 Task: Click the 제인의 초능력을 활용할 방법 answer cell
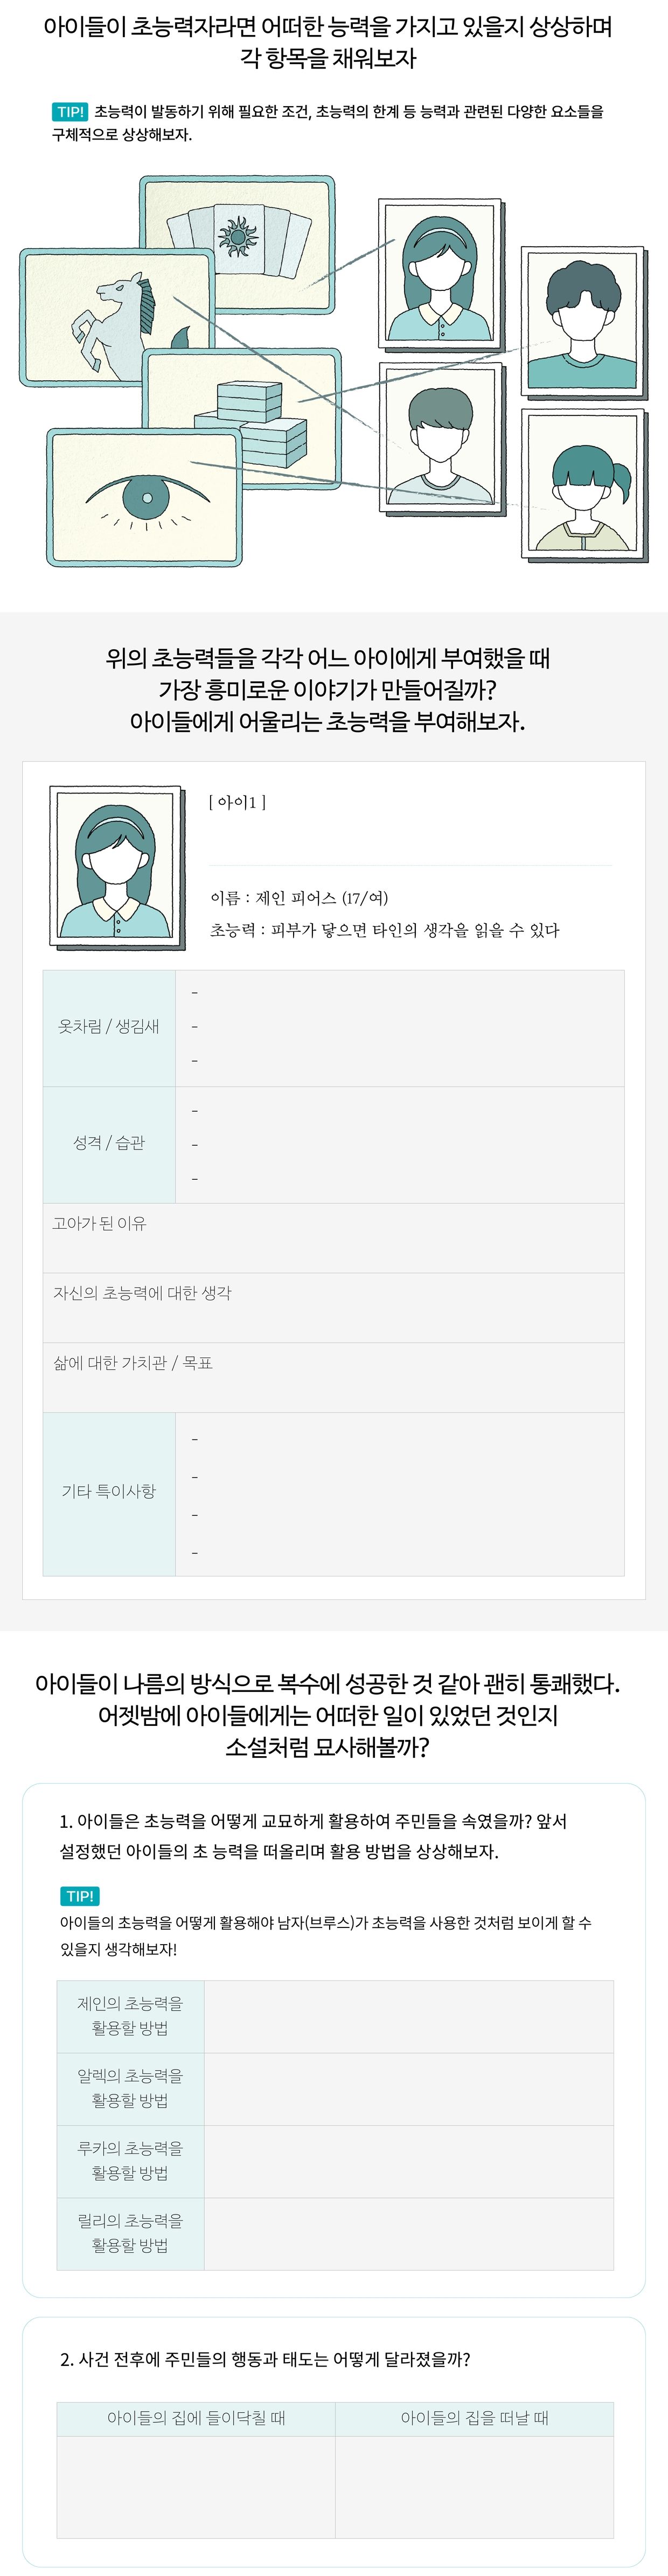pyautogui.click(x=408, y=2017)
